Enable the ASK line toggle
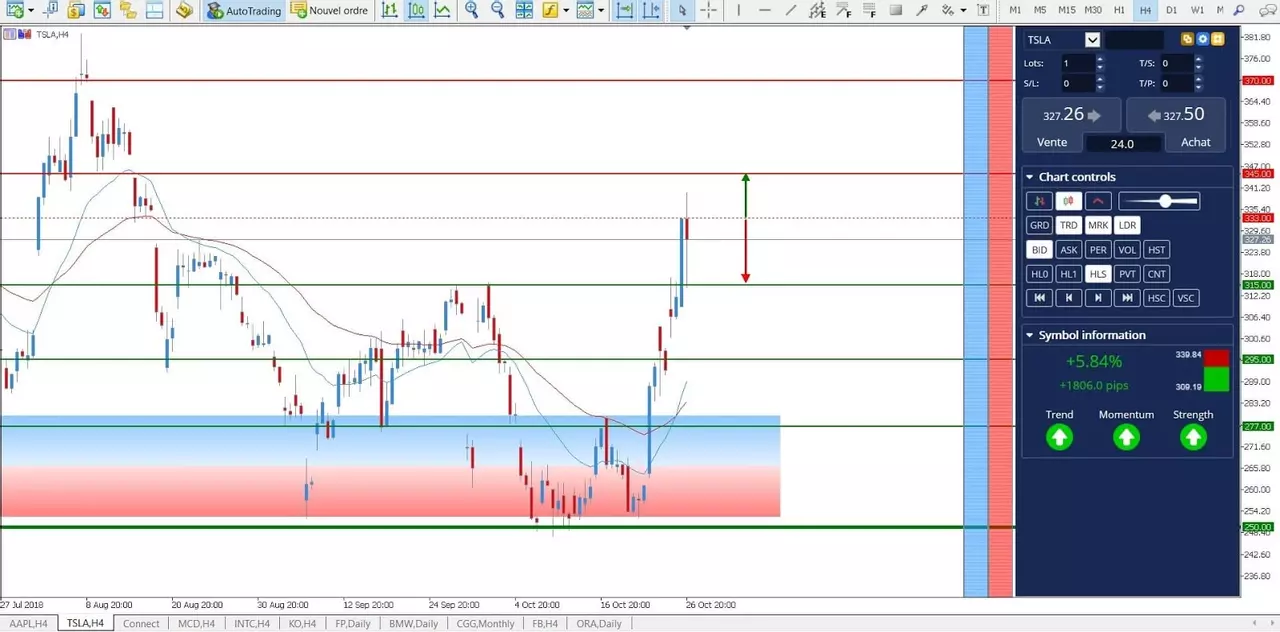 [x=1069, y=250]
